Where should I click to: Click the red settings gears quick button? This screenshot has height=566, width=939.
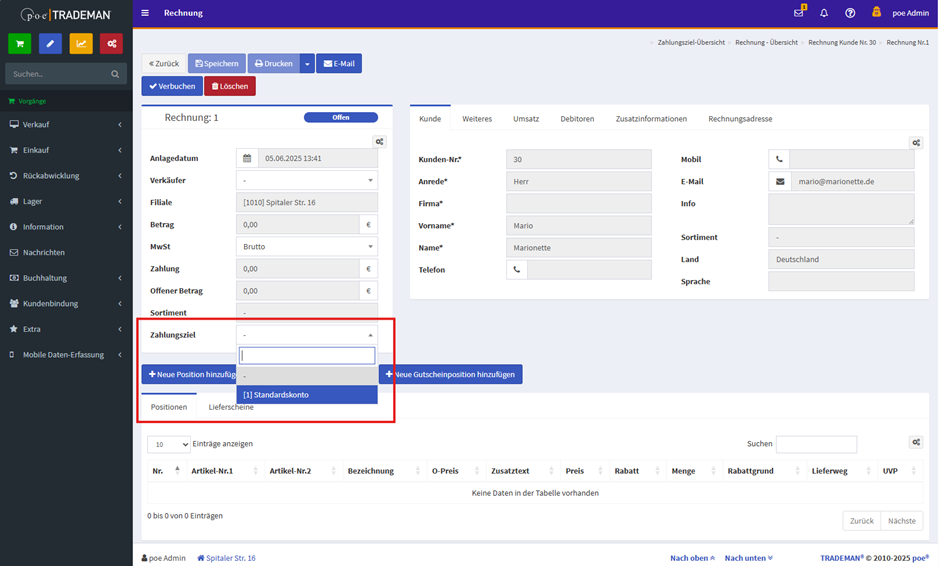(x=111, y=44)
